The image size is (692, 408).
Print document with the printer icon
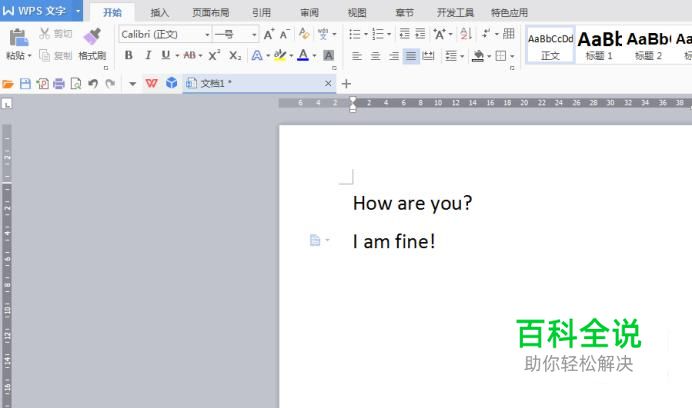(59, 83)
